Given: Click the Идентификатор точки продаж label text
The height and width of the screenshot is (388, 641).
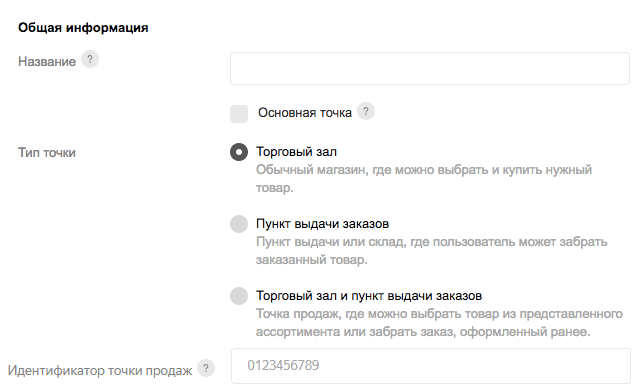Looking at the screenshot, I should tap(100, 370).
